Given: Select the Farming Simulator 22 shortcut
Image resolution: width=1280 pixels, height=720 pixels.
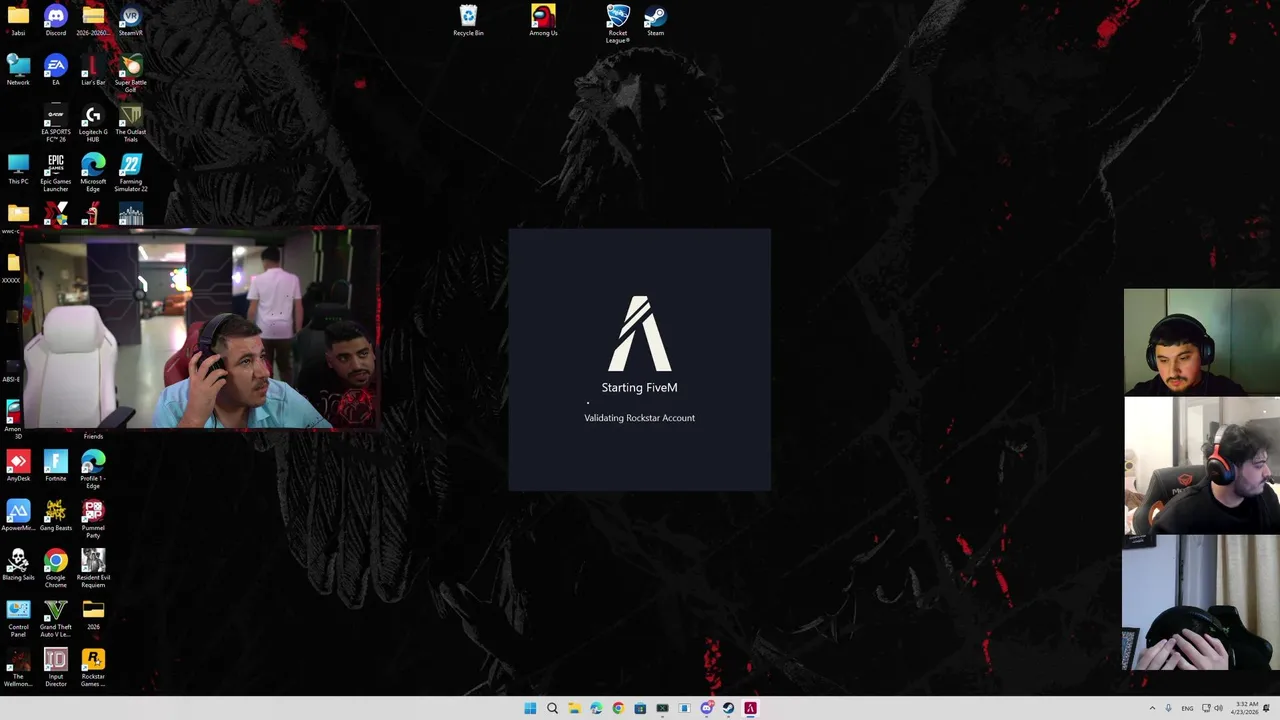Looking at the screenshot, I should pyautogui.click(x=130, y=173).
